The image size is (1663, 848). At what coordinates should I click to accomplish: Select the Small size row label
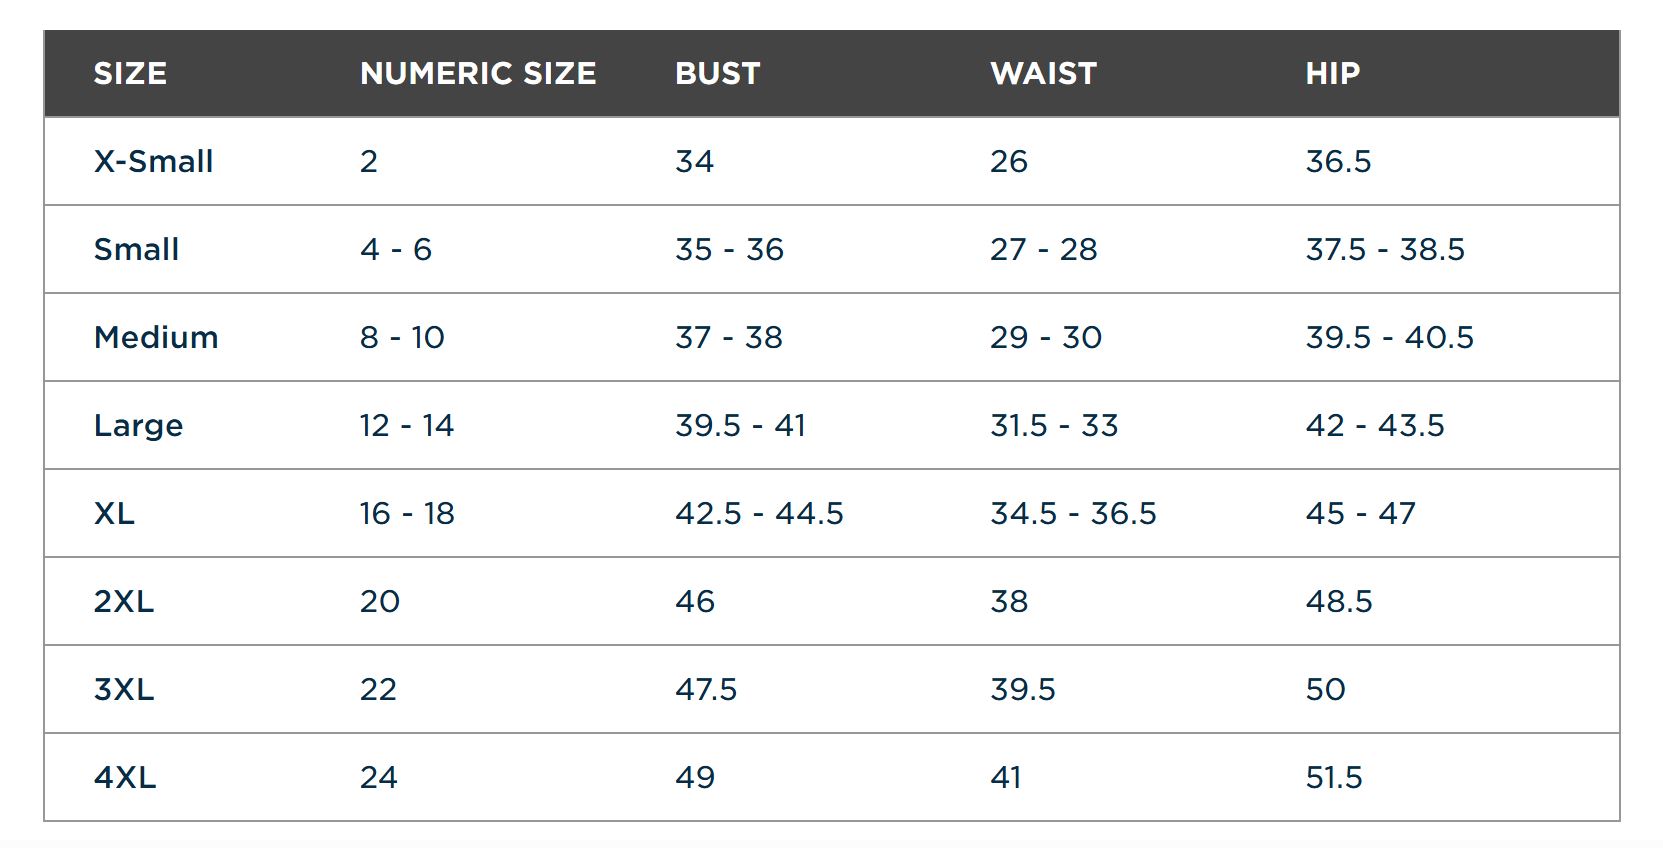coord(136,250)
